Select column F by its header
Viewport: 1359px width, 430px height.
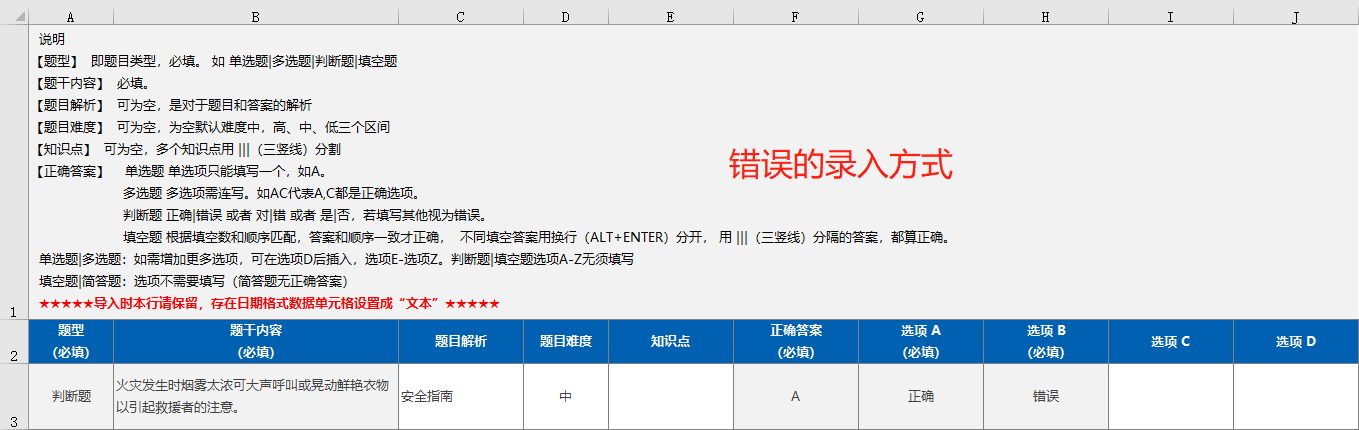pyautogui.click(x=795, y=17)
